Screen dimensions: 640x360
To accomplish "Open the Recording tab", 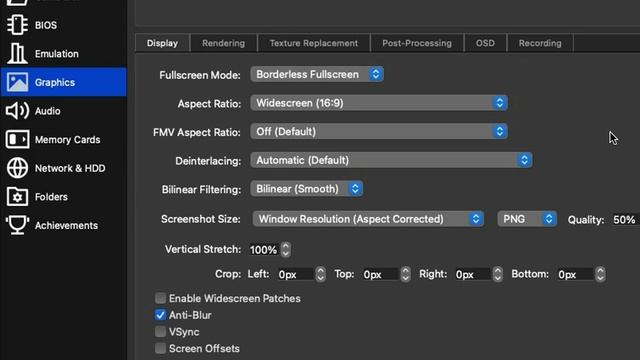I will click(540, 43).
